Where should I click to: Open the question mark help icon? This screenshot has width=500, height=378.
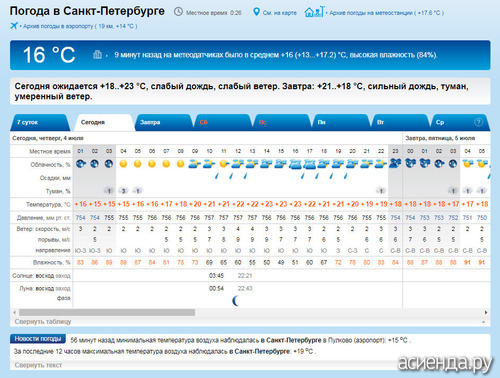point(478,122)
